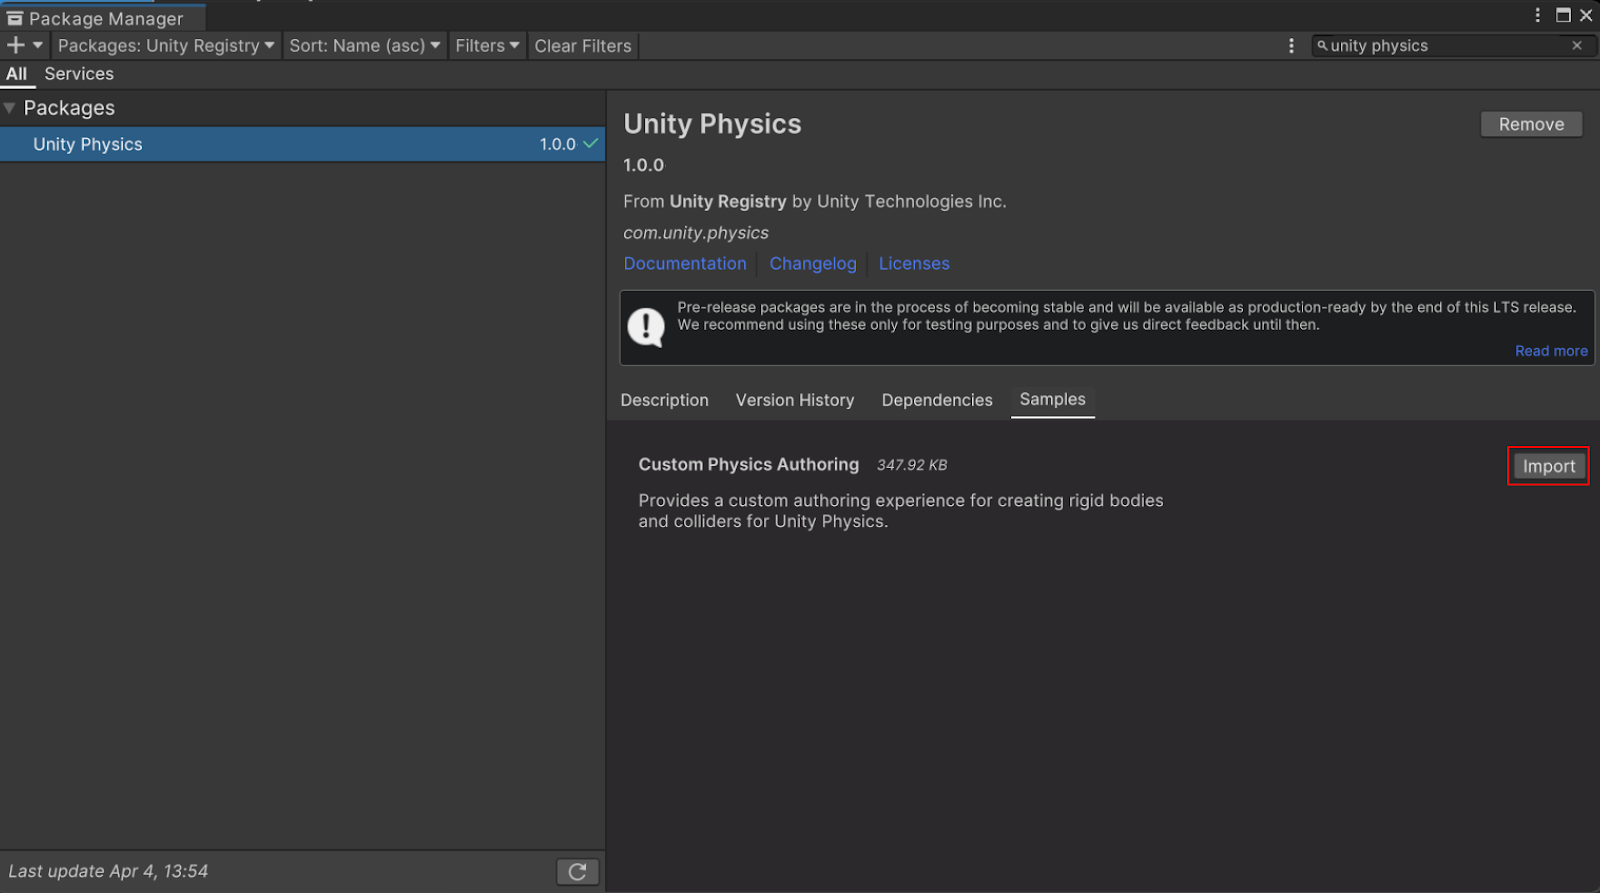
Task: Switch to the Services tab
Action: 79,74
